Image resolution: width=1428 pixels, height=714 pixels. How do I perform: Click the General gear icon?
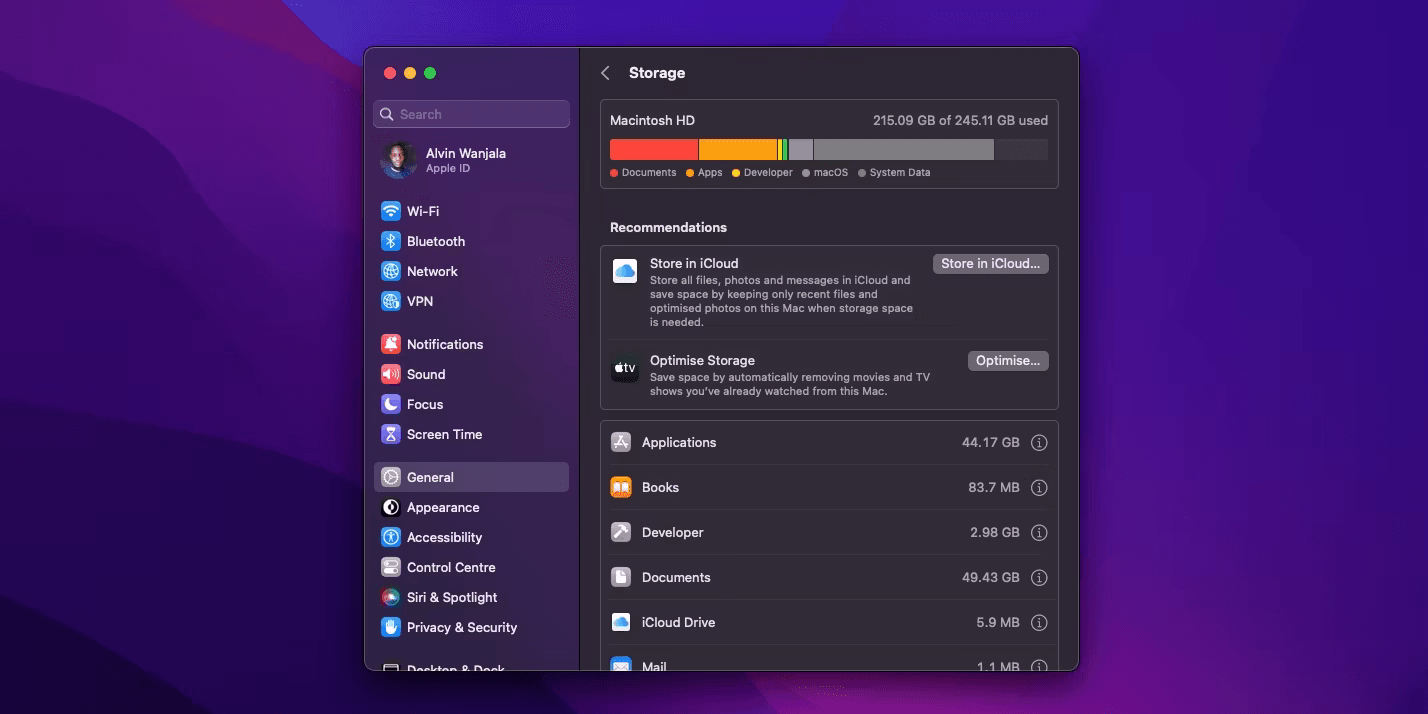(x=391, y=477)
